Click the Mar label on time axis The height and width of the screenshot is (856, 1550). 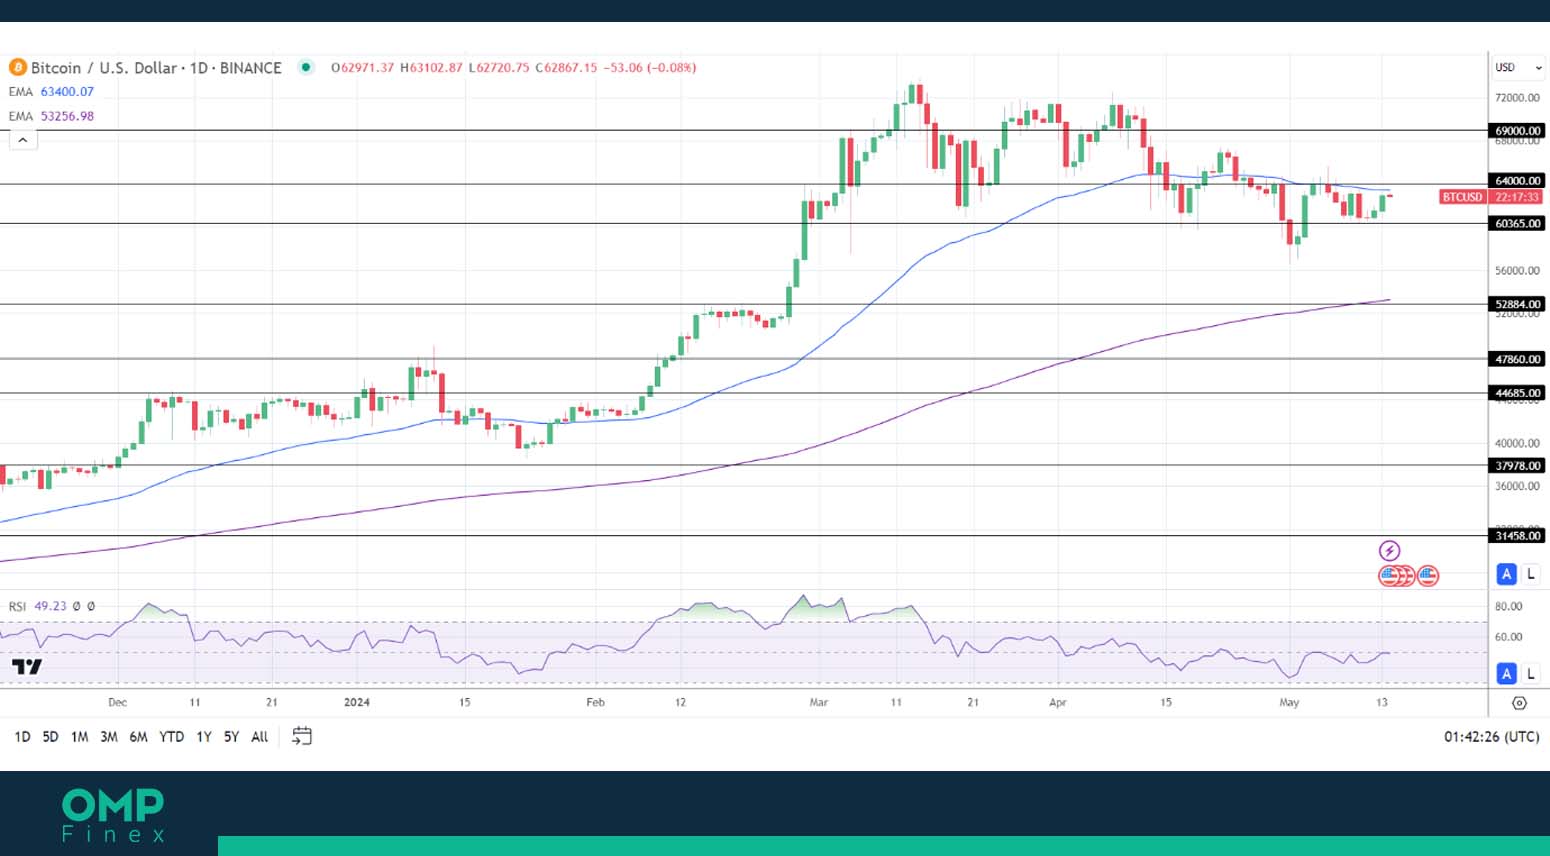point(819,702)
